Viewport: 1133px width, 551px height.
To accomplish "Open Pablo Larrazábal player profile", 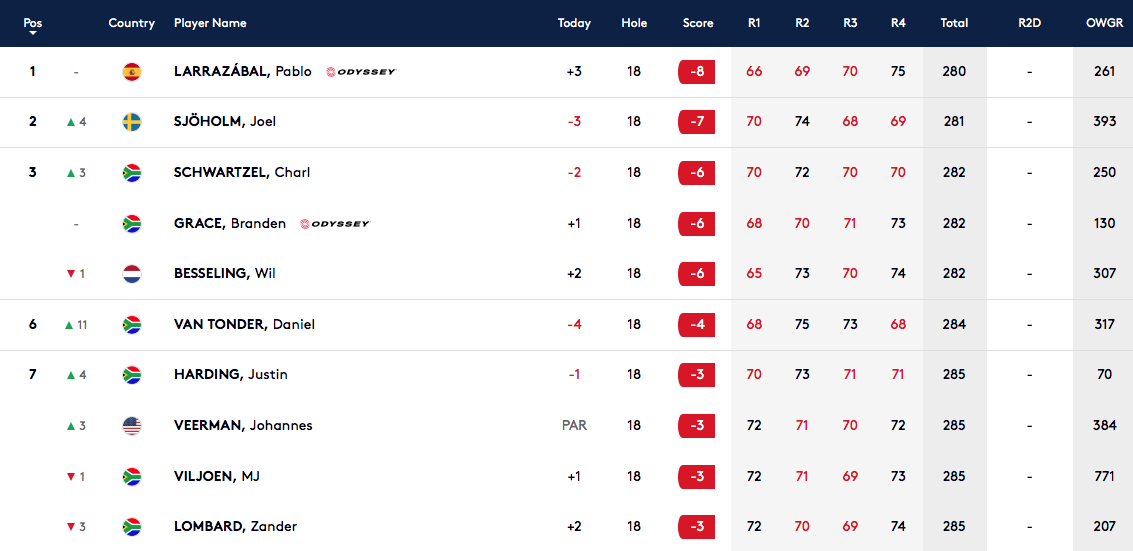I will click(243, 71).
